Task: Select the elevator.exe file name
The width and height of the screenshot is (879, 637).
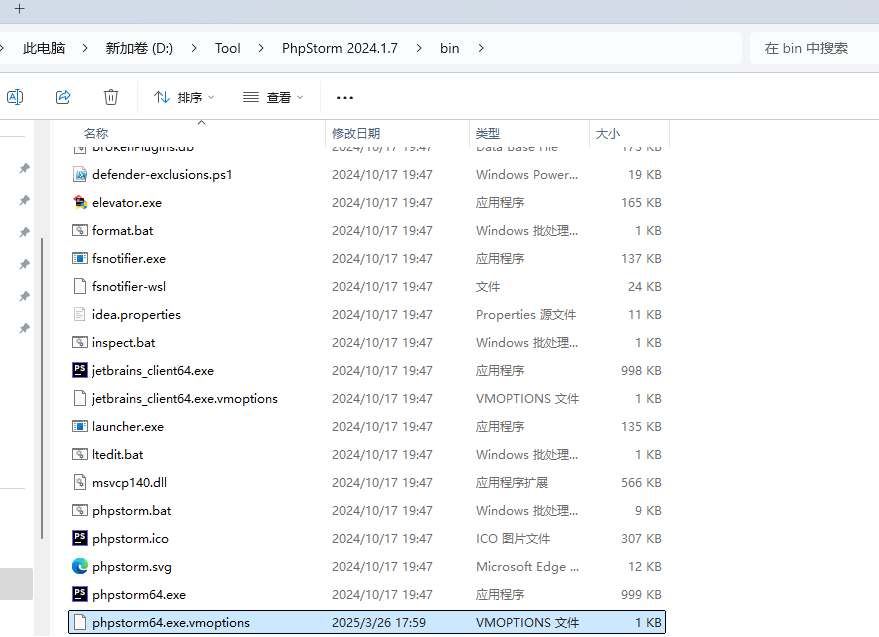Action: tap(127, 202)
